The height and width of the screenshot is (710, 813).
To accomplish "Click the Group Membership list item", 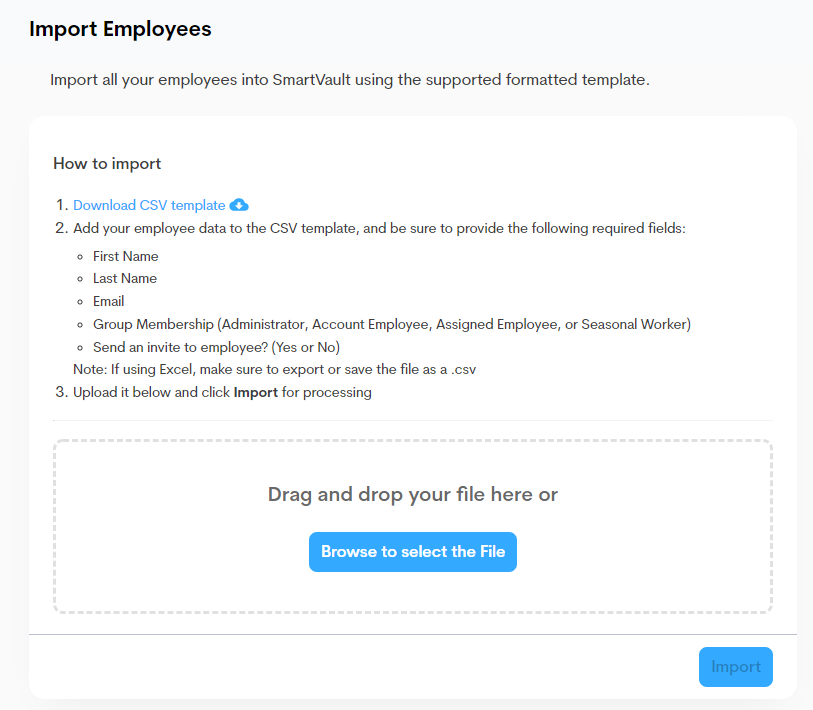I will [156, 324].
